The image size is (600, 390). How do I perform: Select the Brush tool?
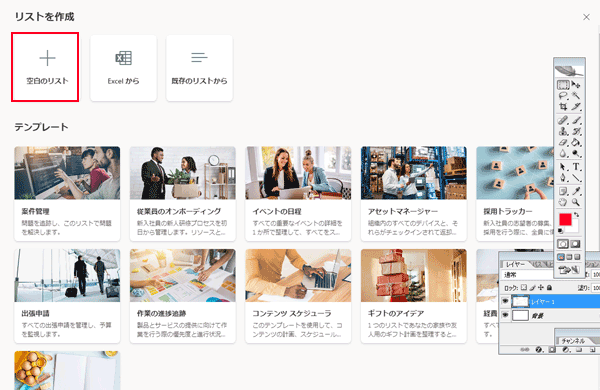[576, 120]
